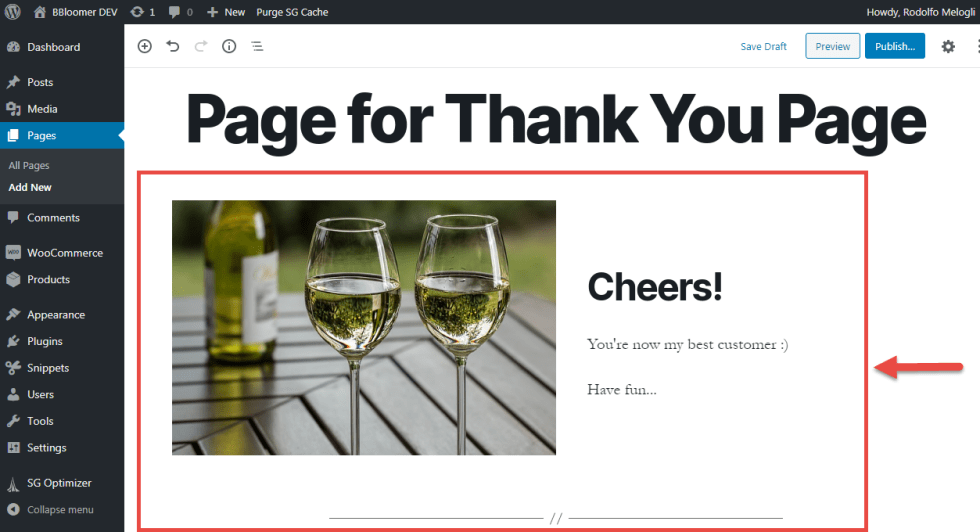Click the WooCommerce logo icon

pyautogui.click(x=13, y=253)
